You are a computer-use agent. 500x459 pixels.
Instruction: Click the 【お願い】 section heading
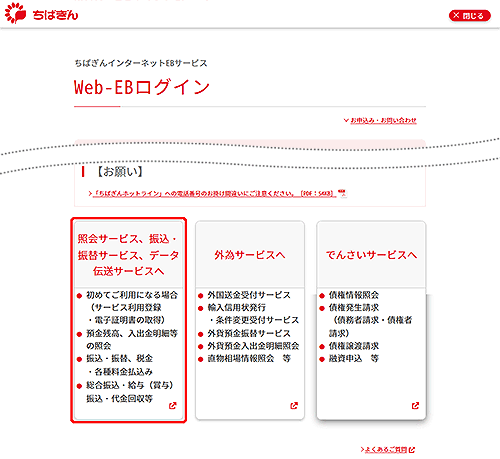(x=119, y=172)
